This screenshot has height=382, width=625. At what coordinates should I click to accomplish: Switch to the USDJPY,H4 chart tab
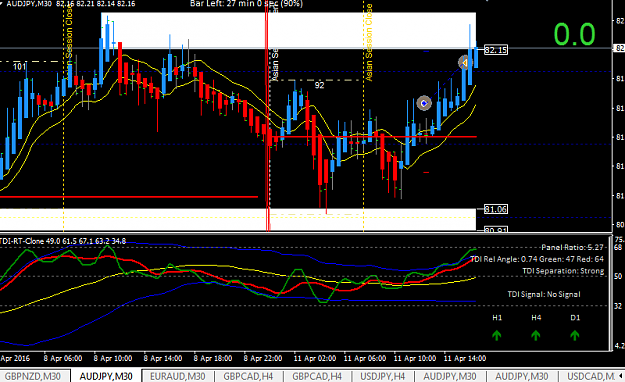click(383, 376)
